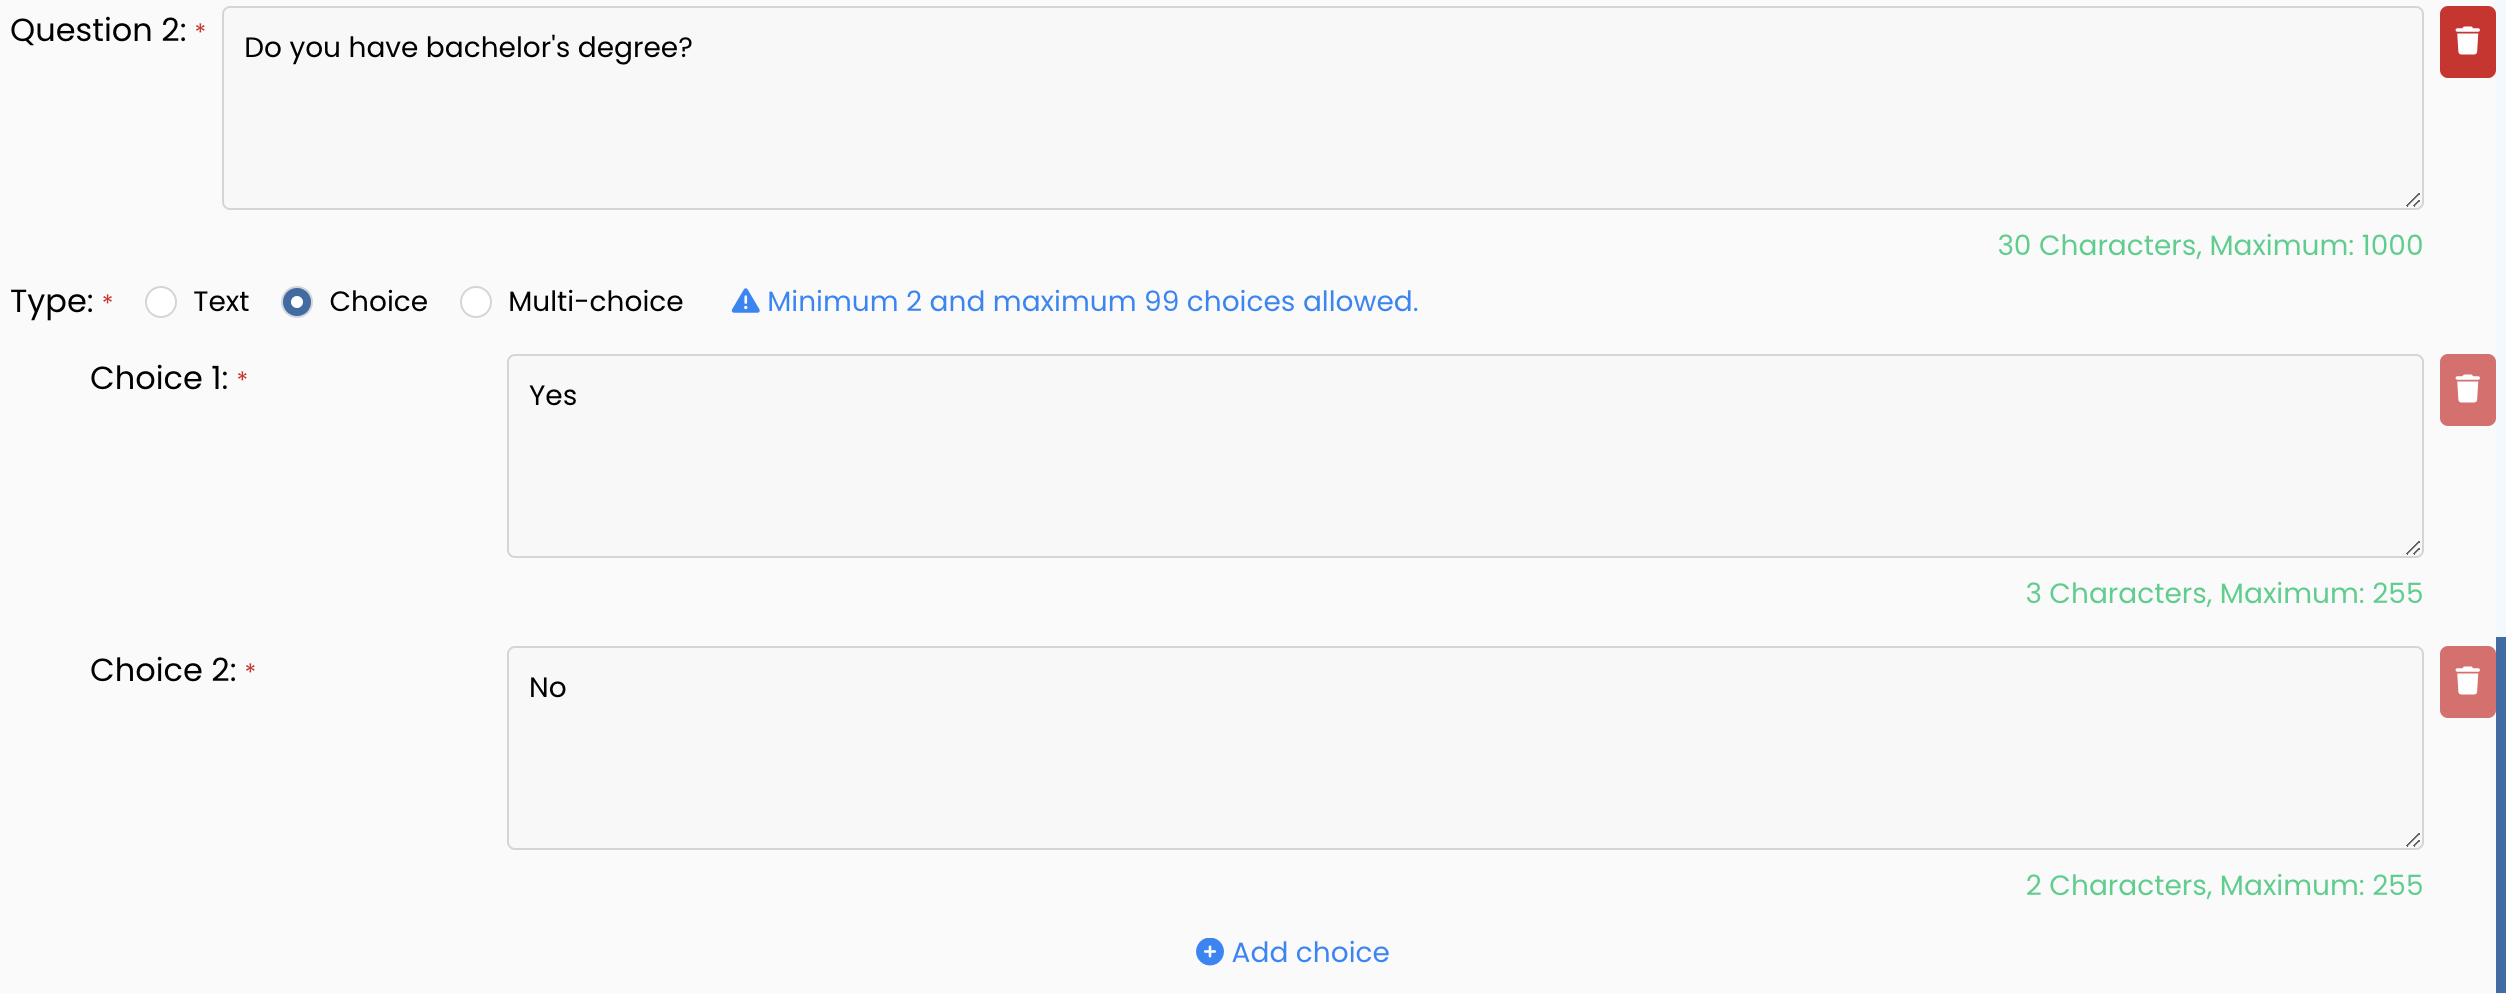Click the Add choice link

coord(1292,952)
